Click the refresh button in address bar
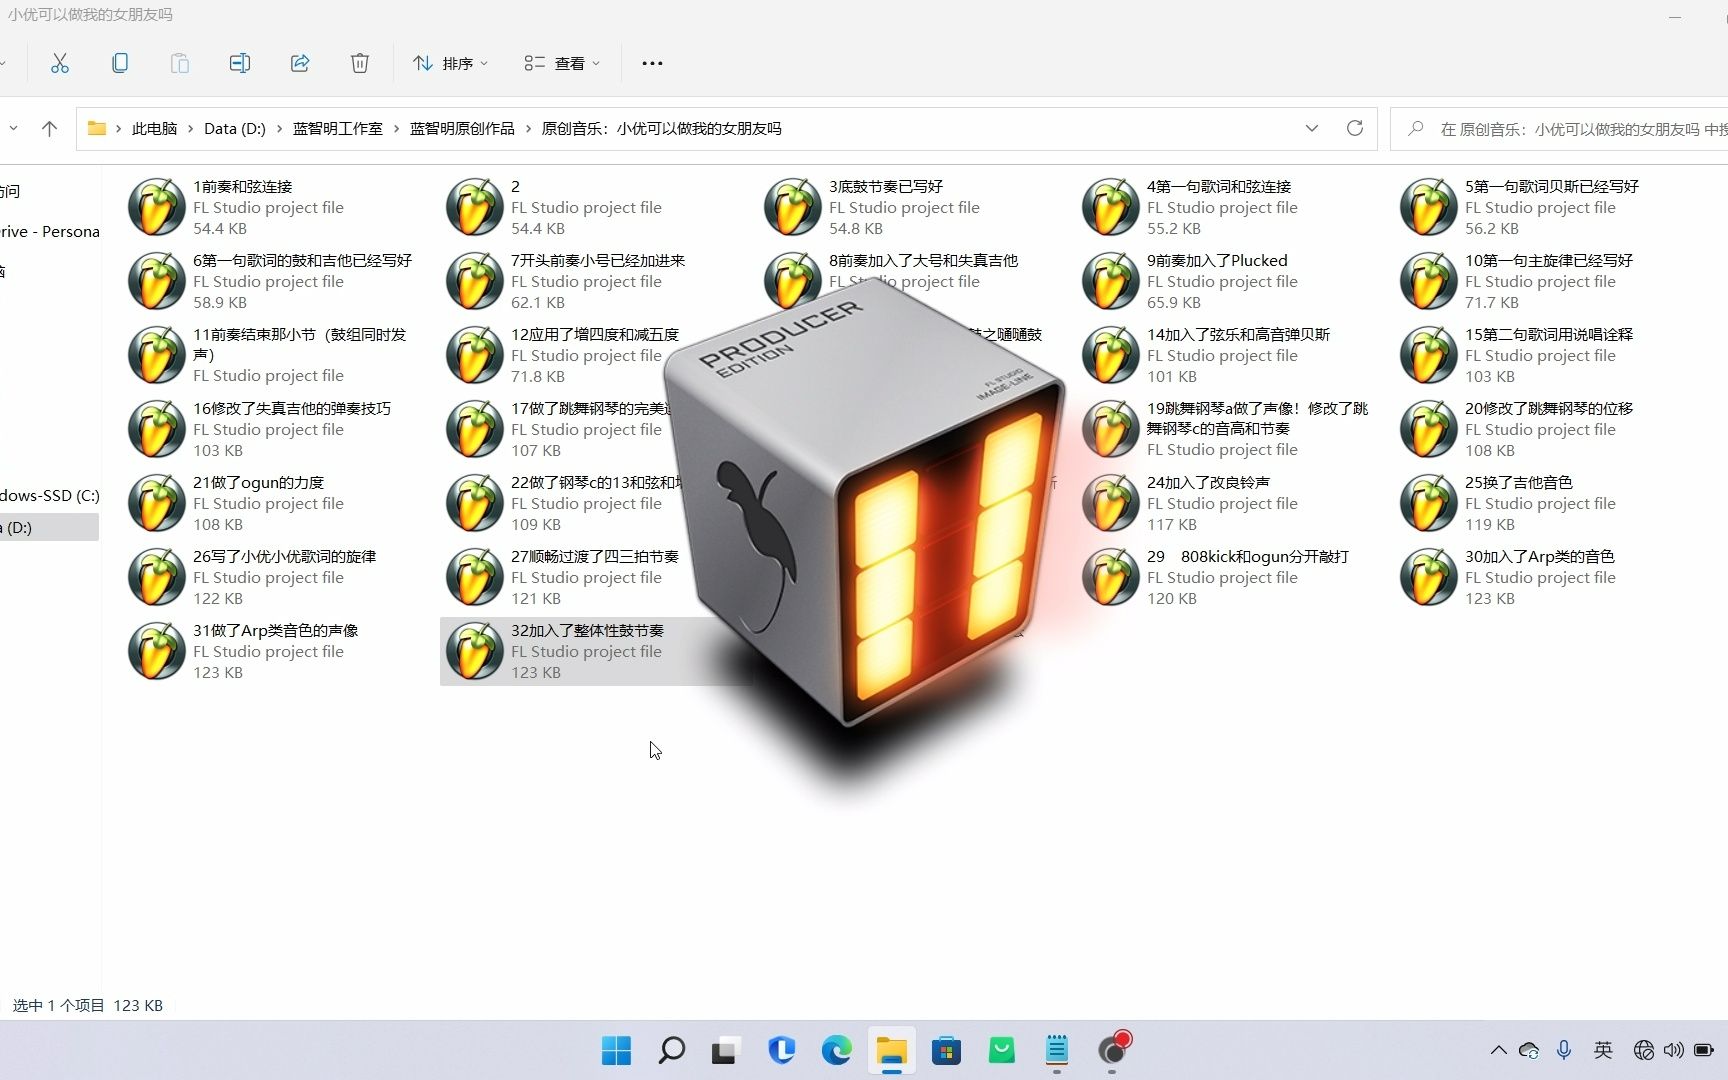Image resolution: width=1728 pixels, height=1080 pixels. point(1355,128)
